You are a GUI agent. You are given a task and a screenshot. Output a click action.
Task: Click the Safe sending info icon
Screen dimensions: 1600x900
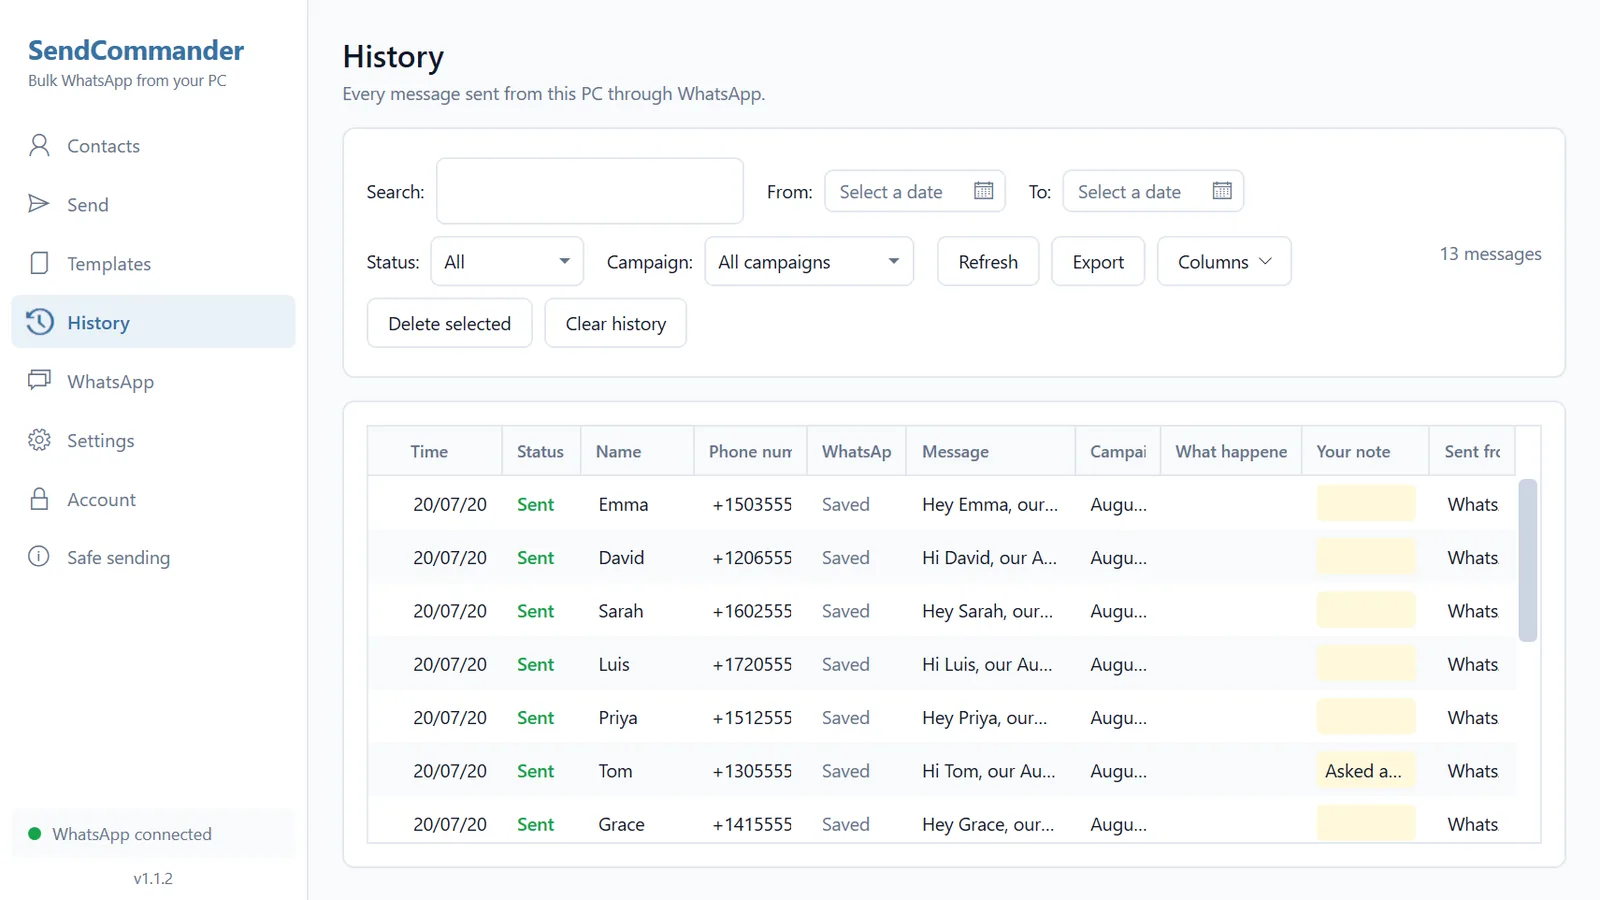coord(39,557)
